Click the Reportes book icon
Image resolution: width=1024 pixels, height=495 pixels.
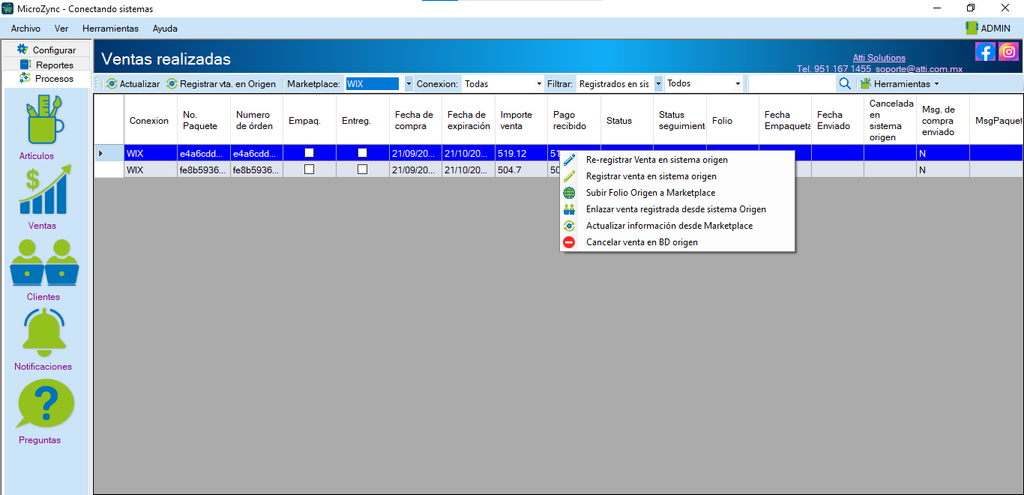click(x=25, y=64)
